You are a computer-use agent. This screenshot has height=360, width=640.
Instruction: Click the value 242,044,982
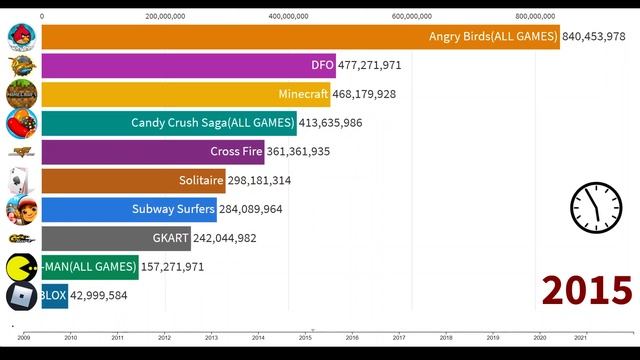coord(224,238)
